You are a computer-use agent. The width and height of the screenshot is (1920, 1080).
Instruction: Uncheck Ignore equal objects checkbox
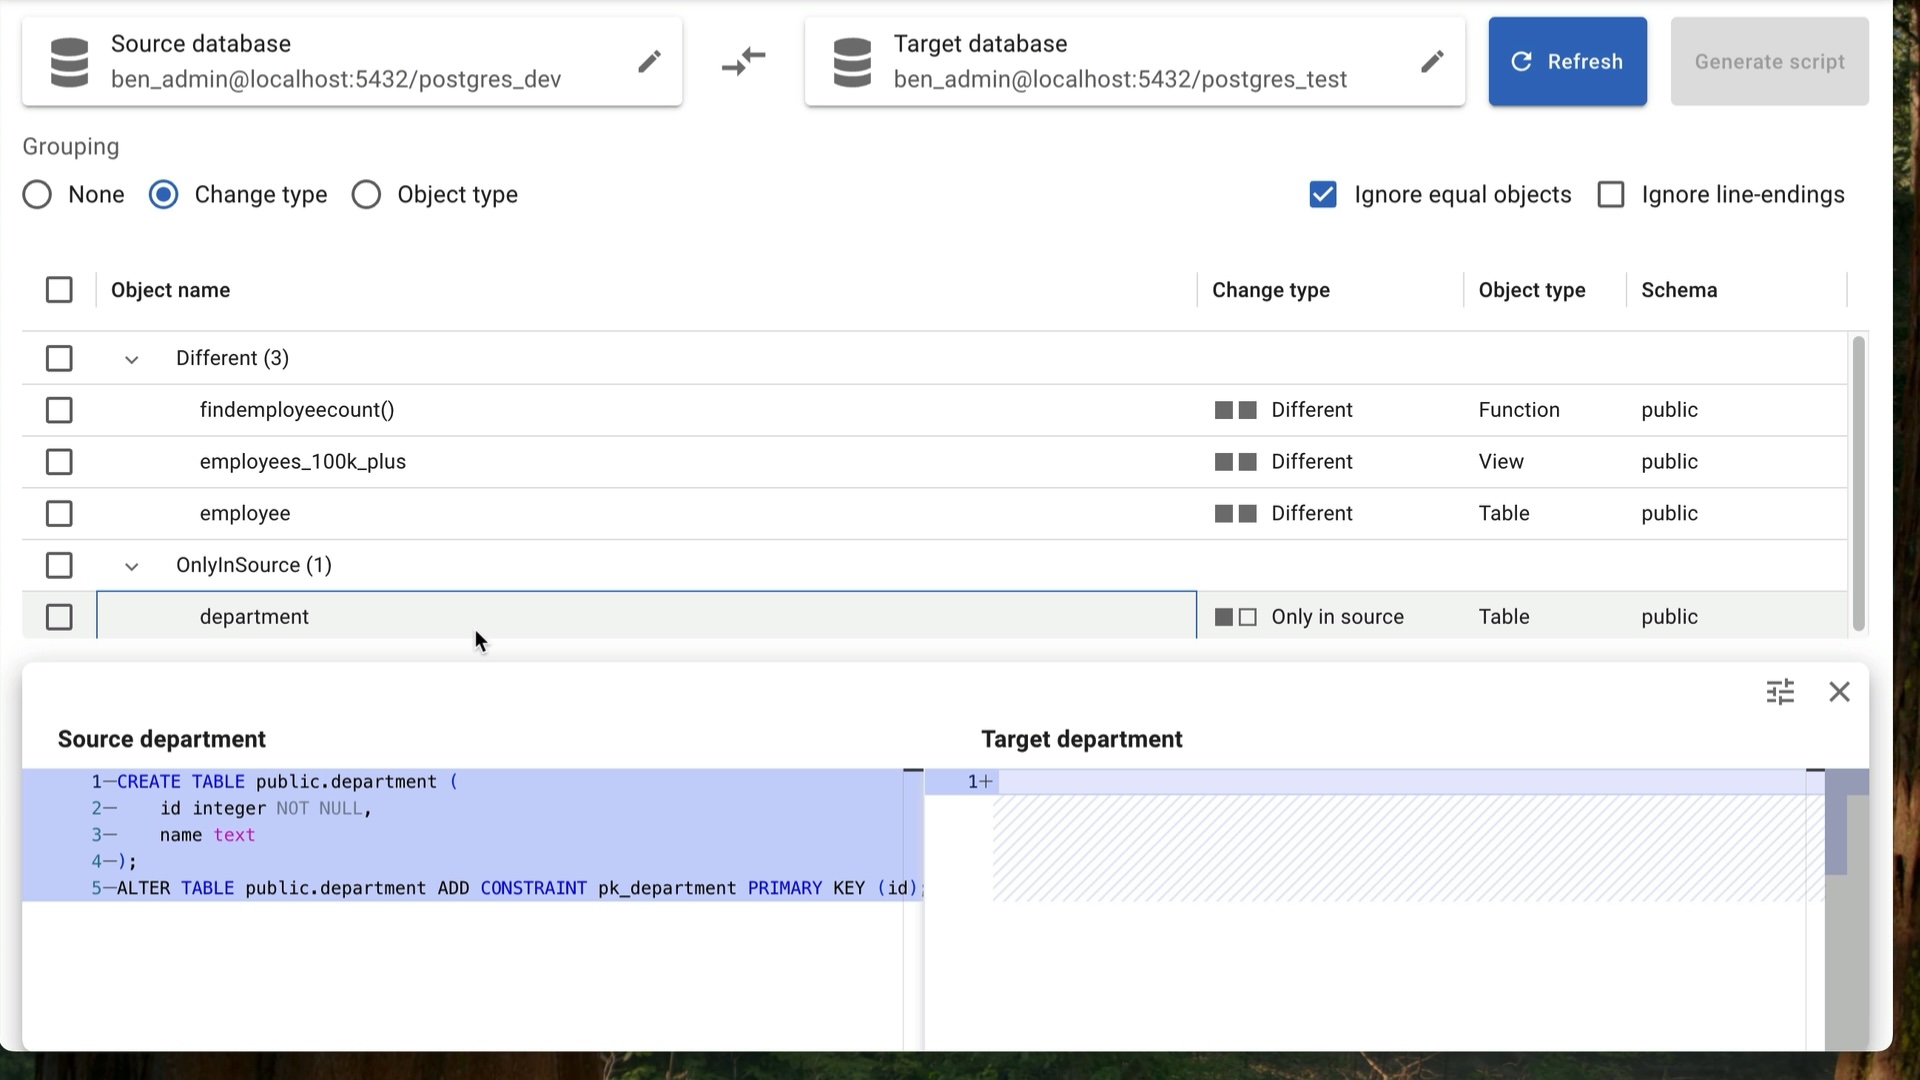click(x=1323, y=195)
